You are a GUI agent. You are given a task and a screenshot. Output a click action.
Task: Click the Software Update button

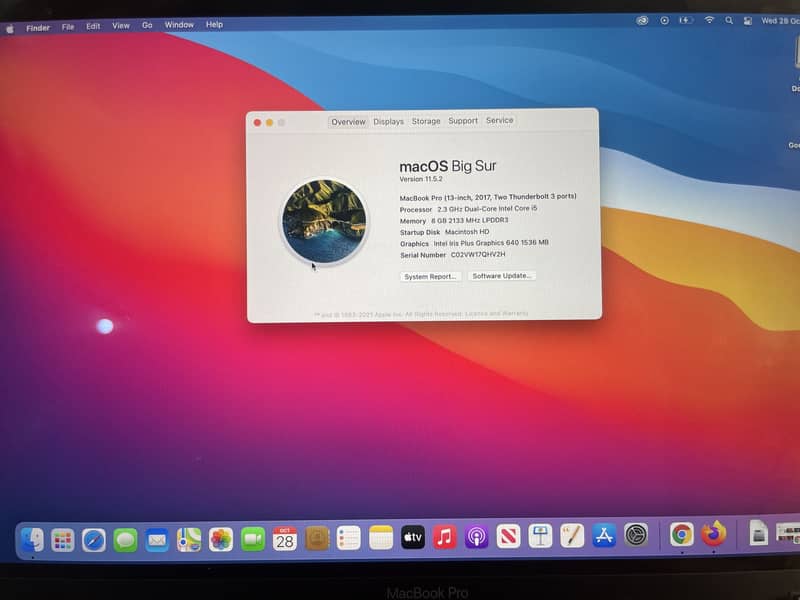coord(502,276)
